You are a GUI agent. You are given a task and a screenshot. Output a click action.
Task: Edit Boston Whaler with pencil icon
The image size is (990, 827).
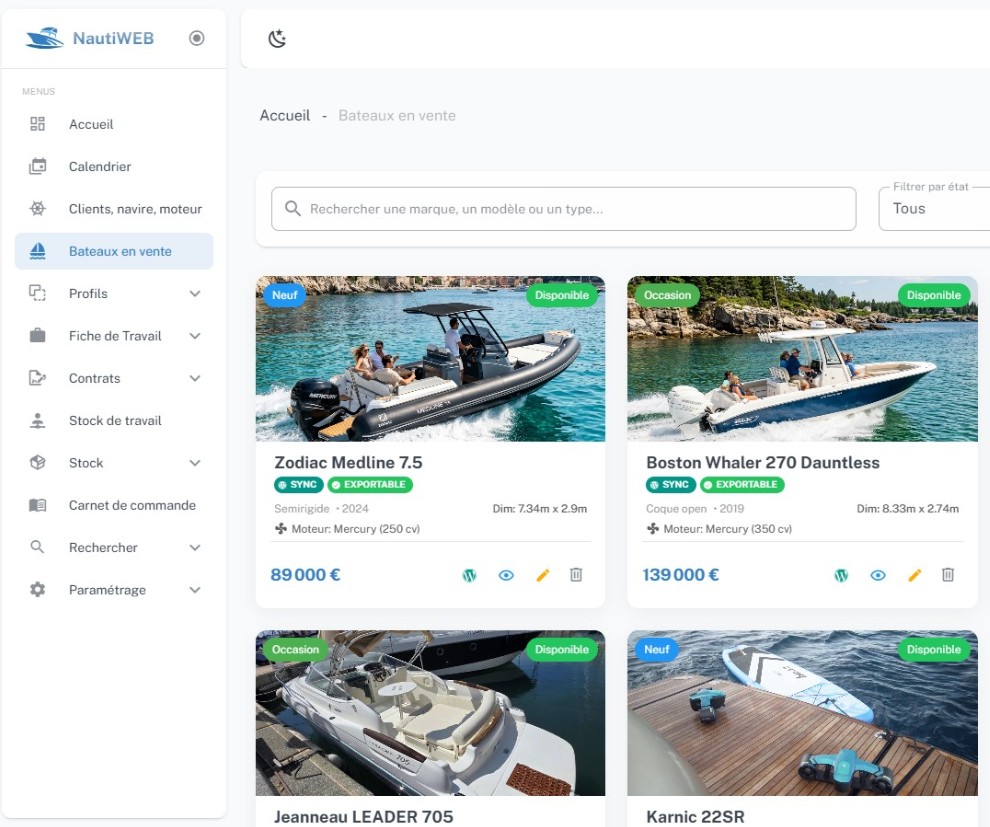pyautogui.click(x=915, y=575)
